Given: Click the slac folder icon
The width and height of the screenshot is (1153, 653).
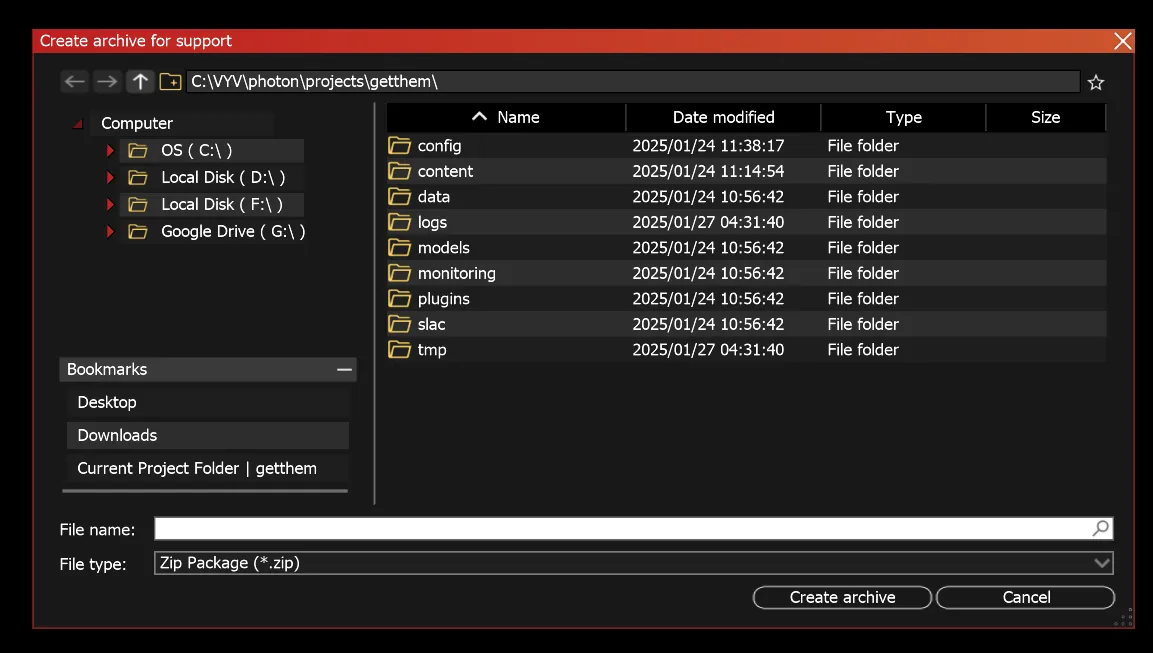Looking at the screenshot, I should pyautogui.click(x=399, y=324).
